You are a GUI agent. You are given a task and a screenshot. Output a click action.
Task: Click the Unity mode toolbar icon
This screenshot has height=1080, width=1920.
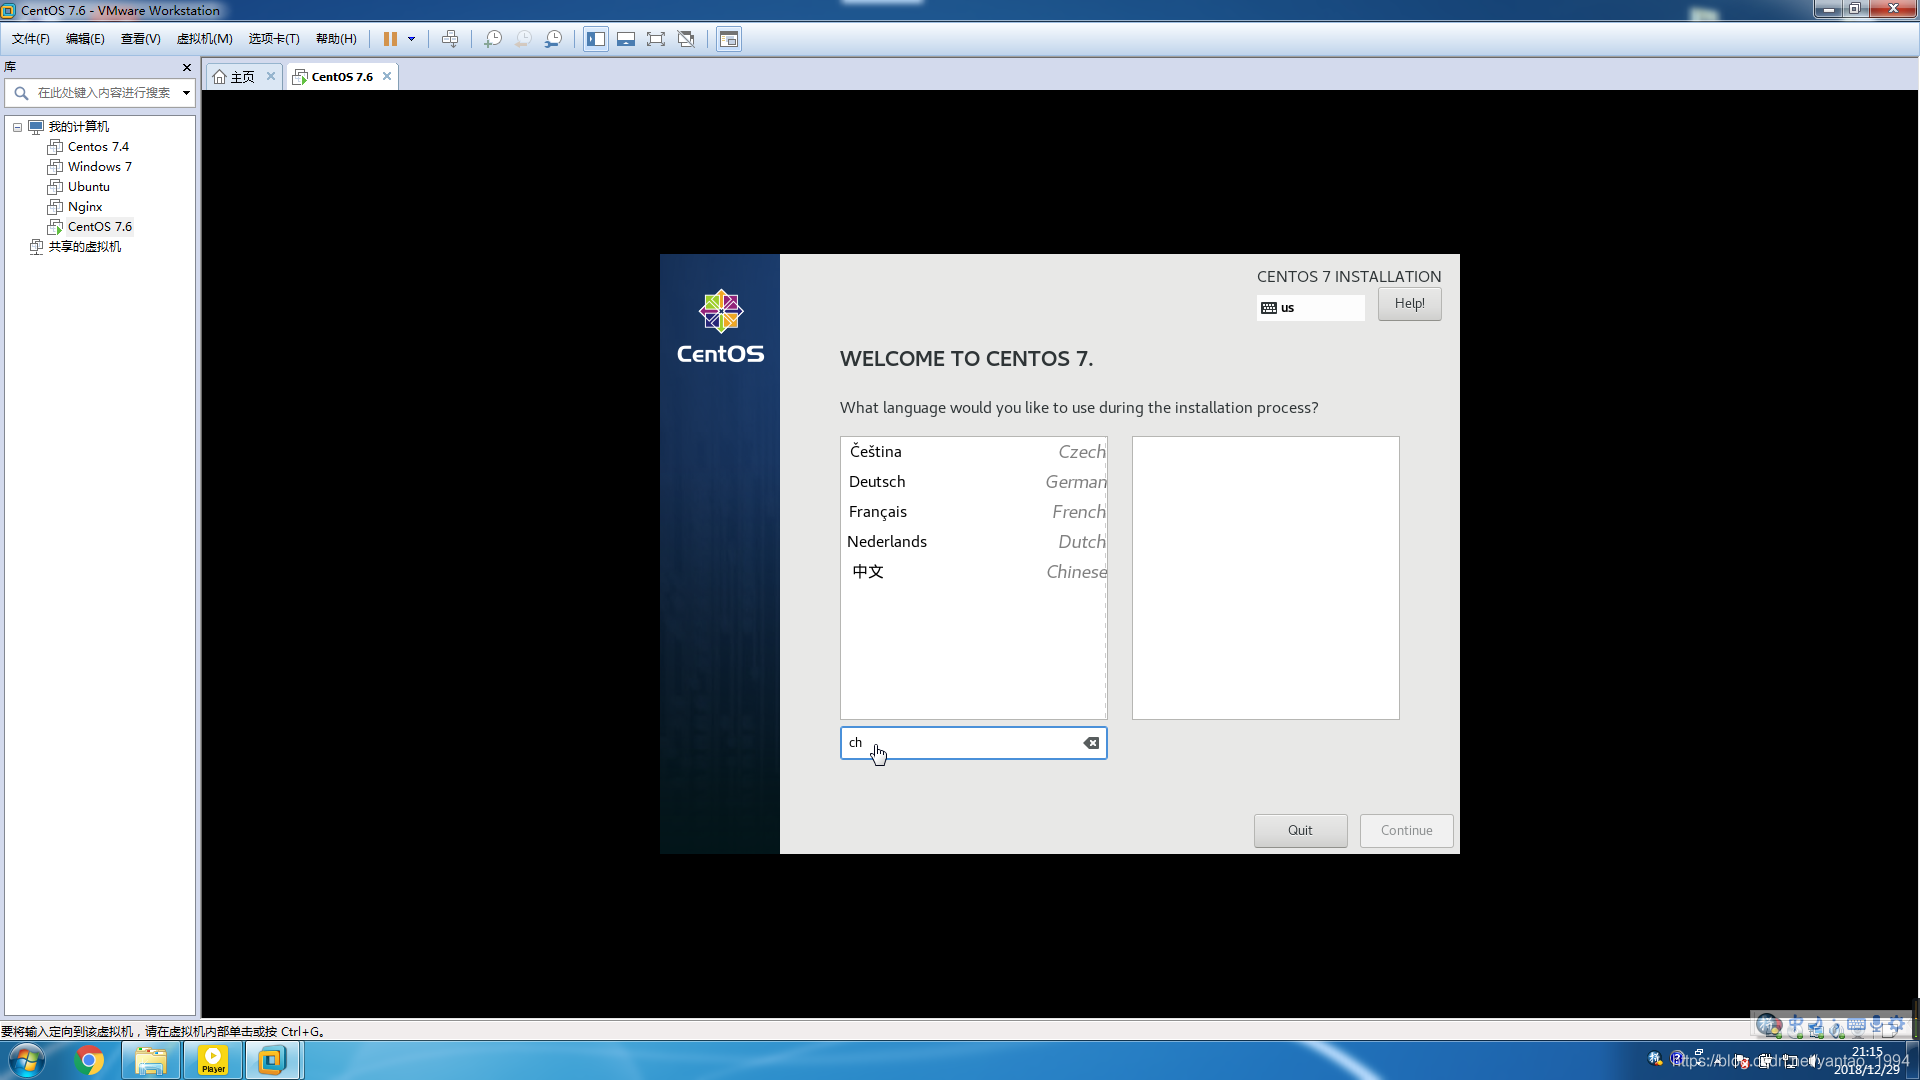click(x=686, y=39)
